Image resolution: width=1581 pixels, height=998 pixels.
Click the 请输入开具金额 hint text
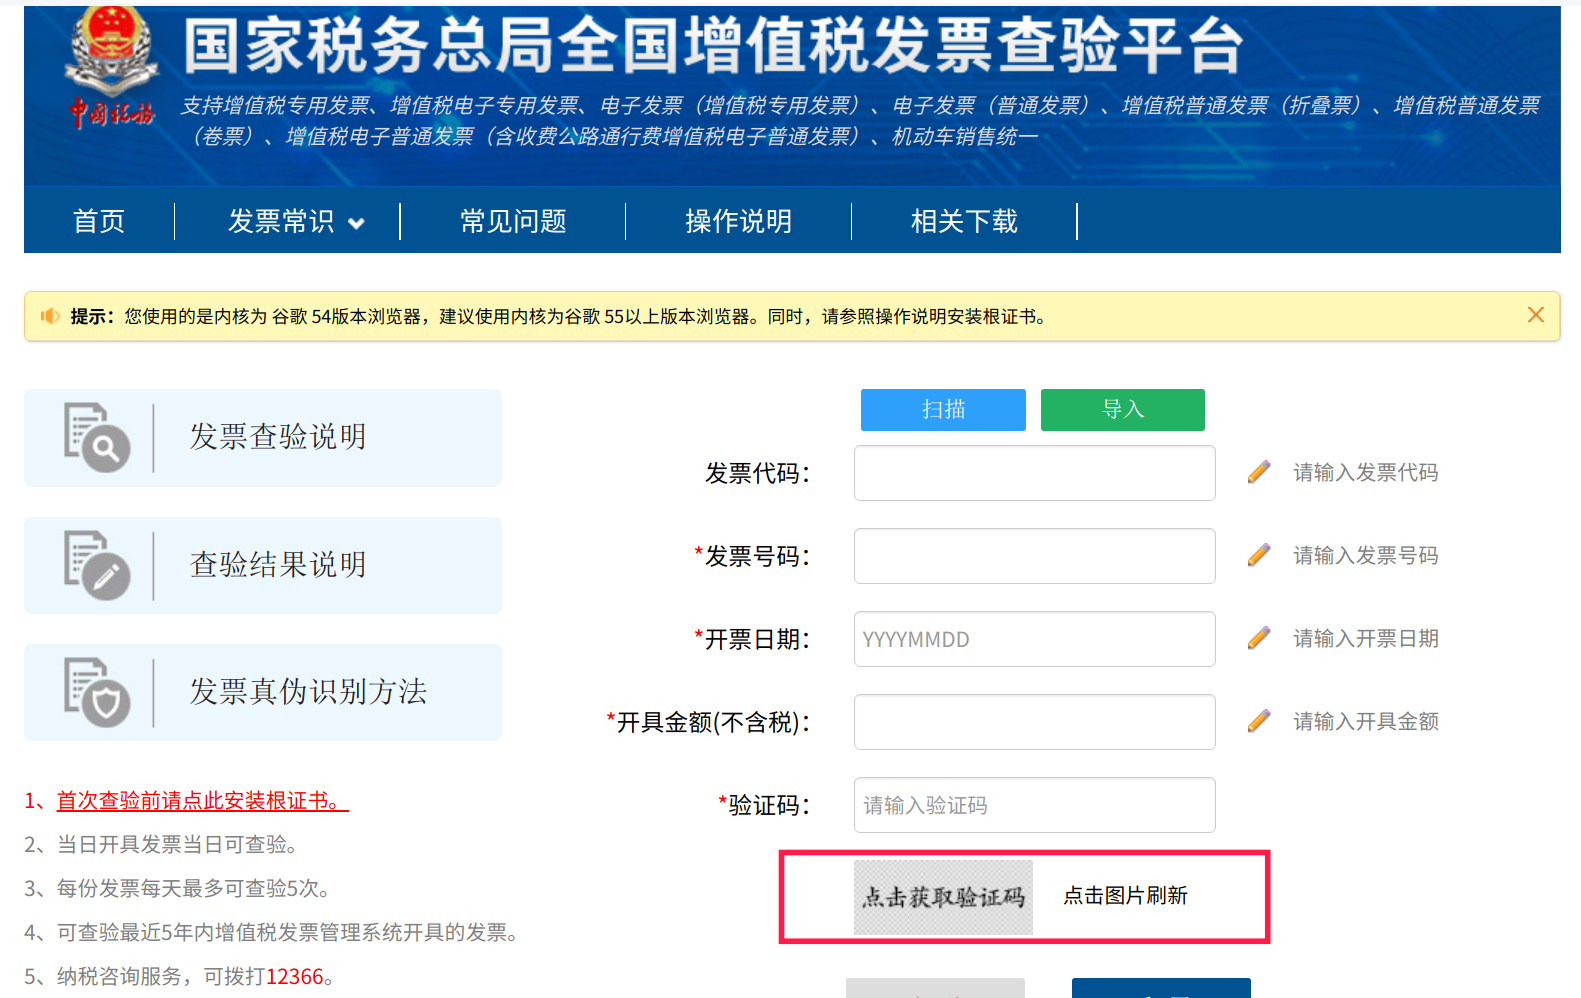click(x=1366, y=721)
